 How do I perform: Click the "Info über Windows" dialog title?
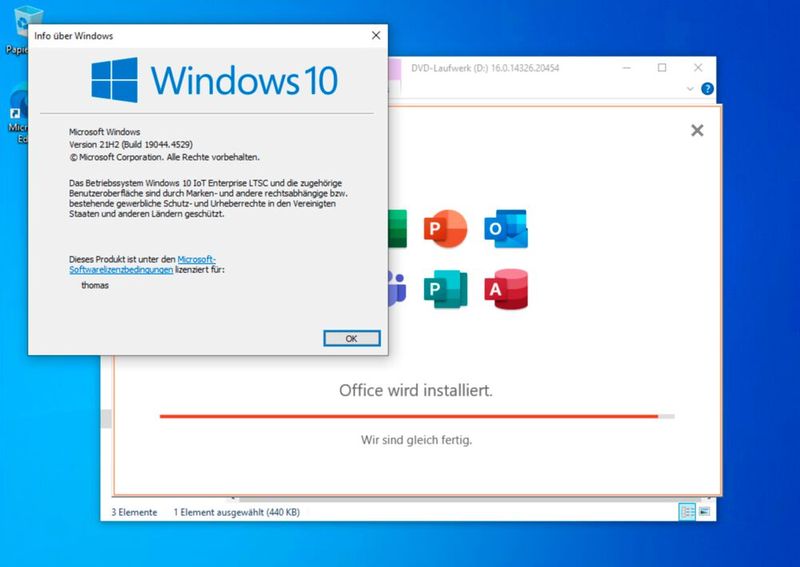coord(73,36)
